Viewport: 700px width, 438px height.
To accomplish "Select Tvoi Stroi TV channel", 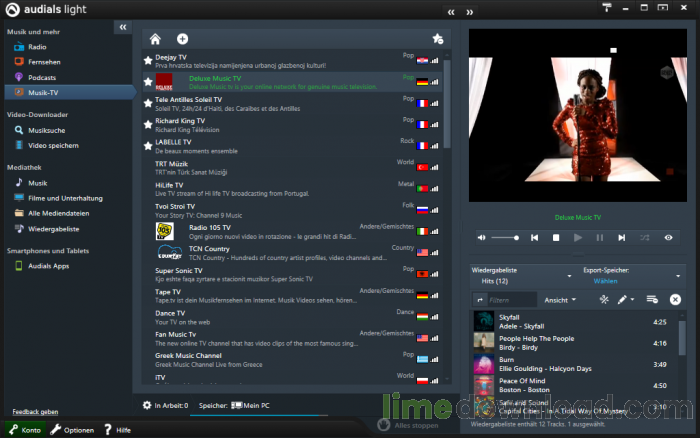I will click(292, 211).
